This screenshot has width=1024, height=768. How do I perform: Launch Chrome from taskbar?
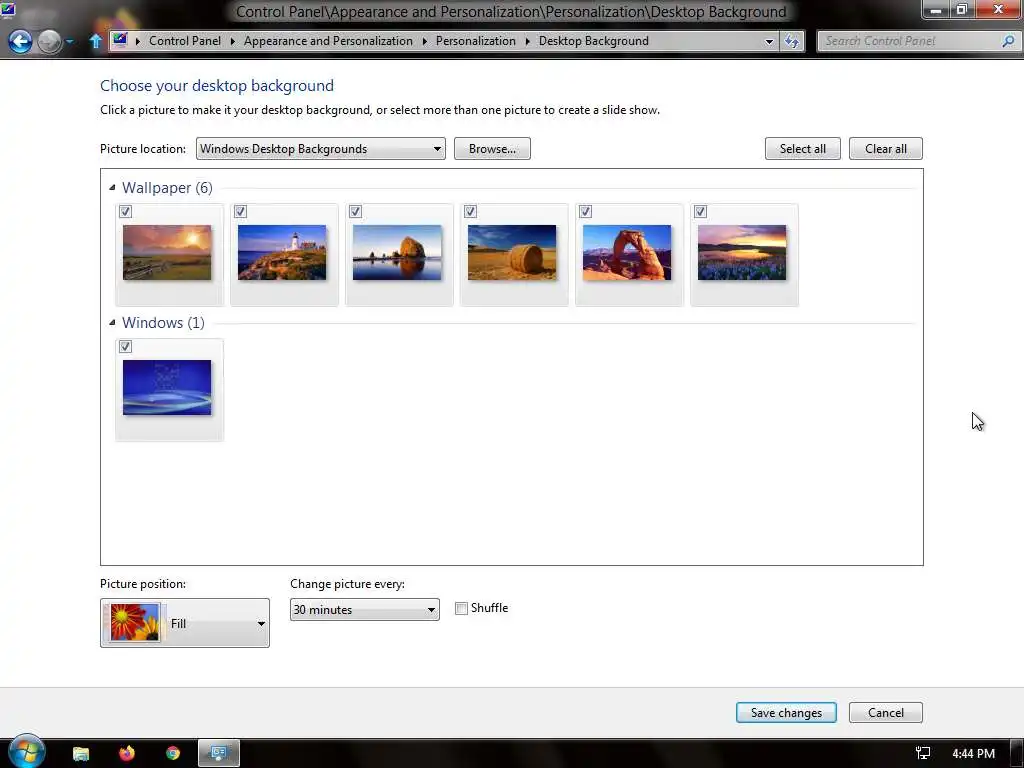click(173, 754)
